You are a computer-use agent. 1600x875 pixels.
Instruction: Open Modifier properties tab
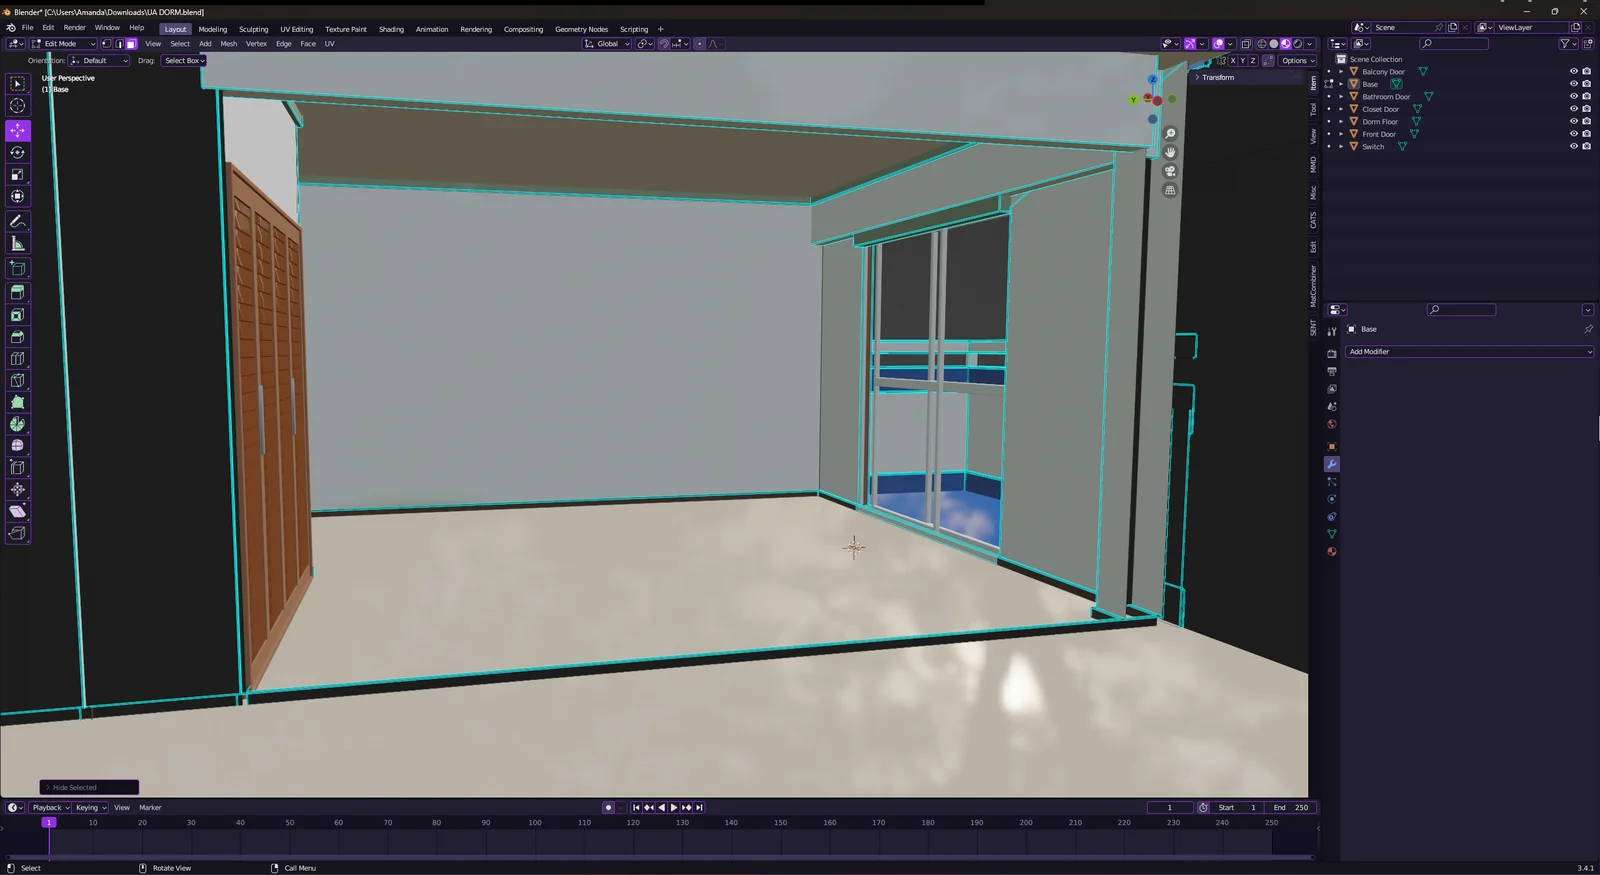[1332, 464]
